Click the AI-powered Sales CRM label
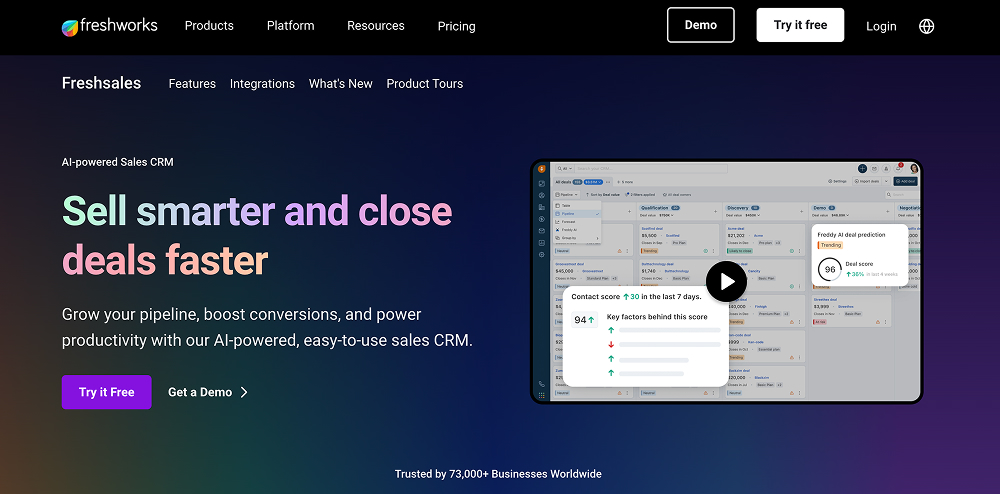 point(117,162)
